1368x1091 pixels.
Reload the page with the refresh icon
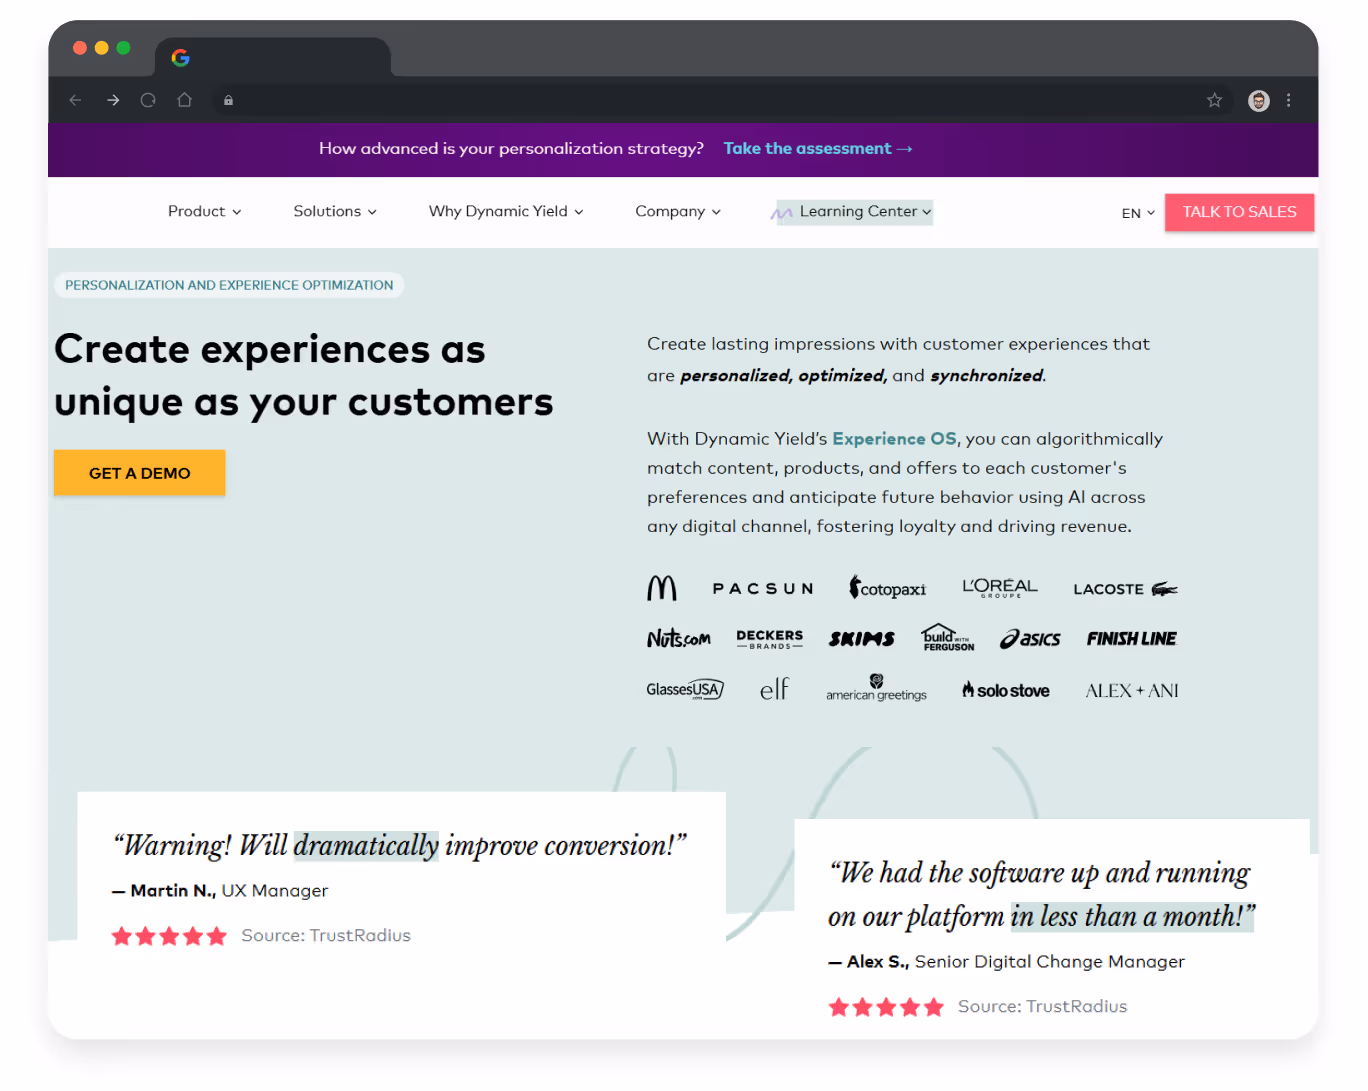(x=148, y=100)
